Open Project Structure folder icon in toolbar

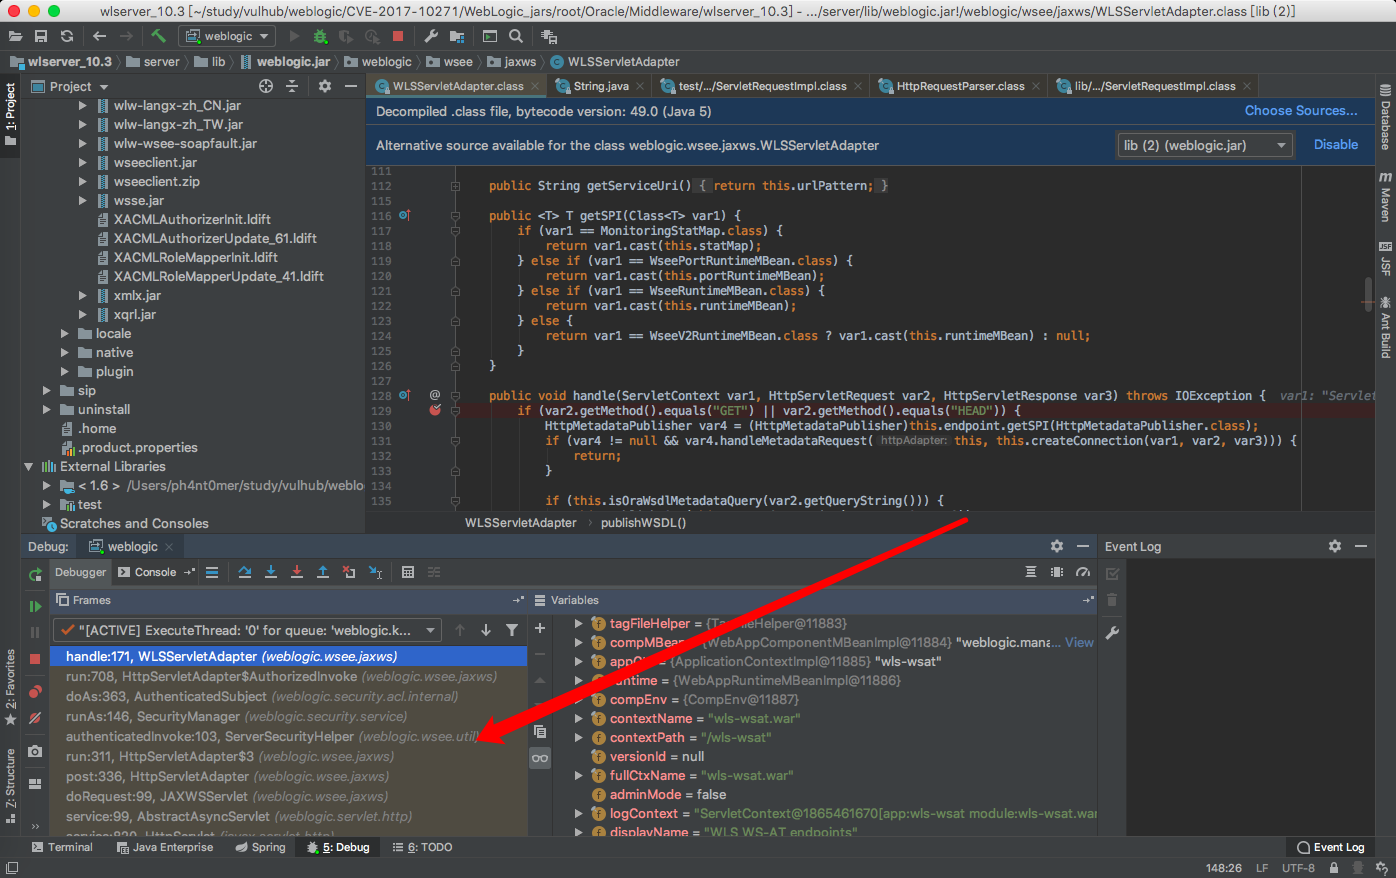coord(457,36)
